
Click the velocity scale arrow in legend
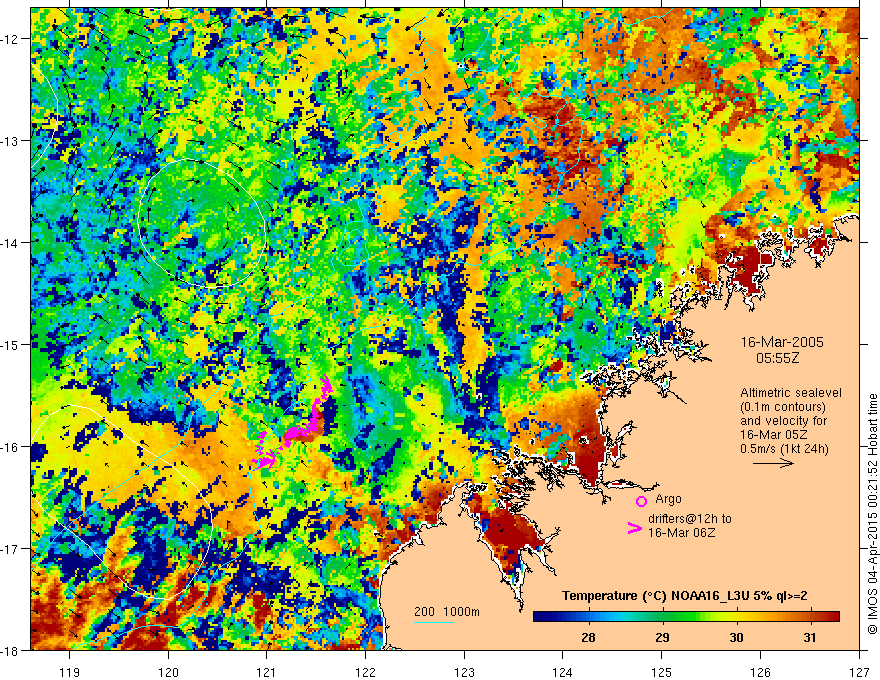pyautogui.click(x=773, y=463)
